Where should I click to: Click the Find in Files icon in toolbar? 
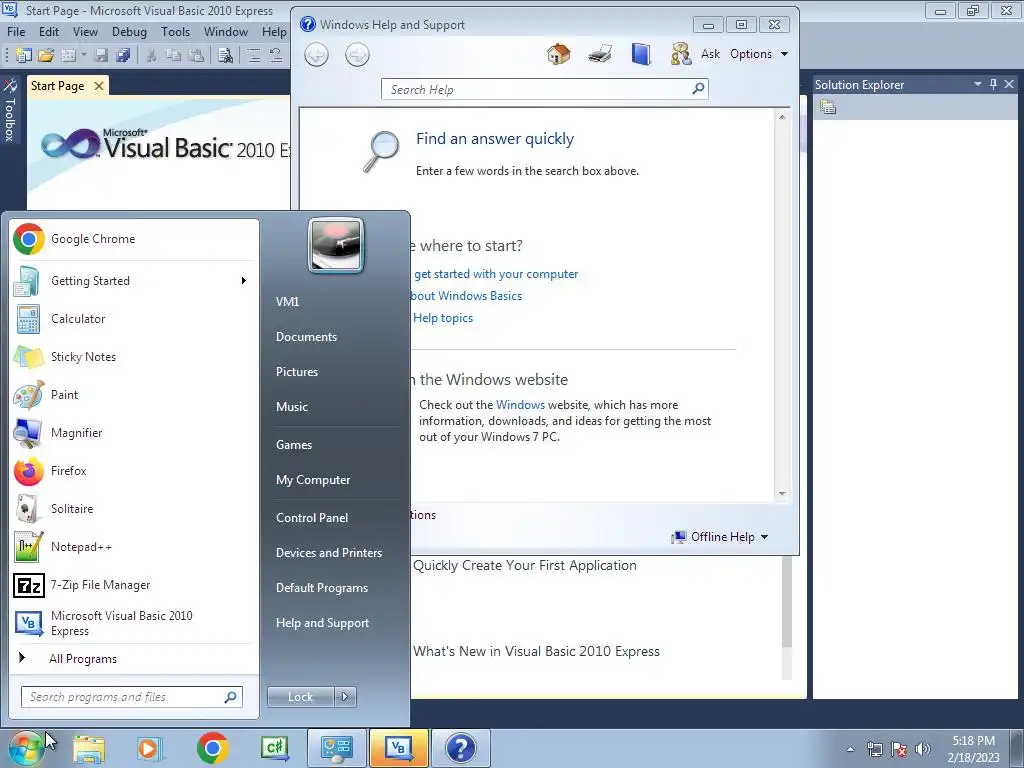tap(226, 56)
